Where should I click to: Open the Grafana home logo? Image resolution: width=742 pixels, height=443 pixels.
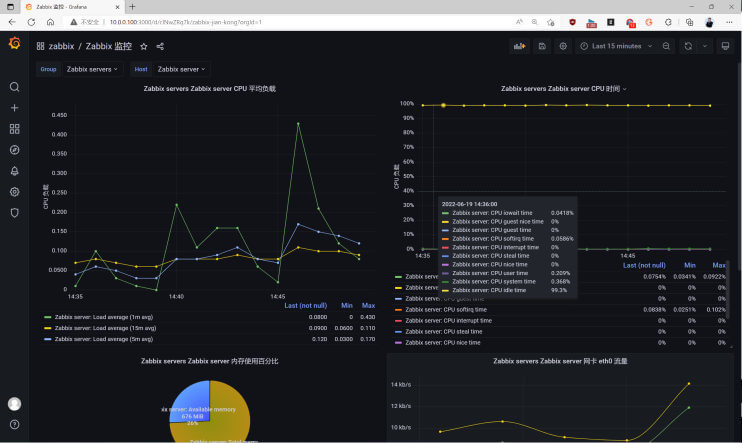click(x=15, y=44)
